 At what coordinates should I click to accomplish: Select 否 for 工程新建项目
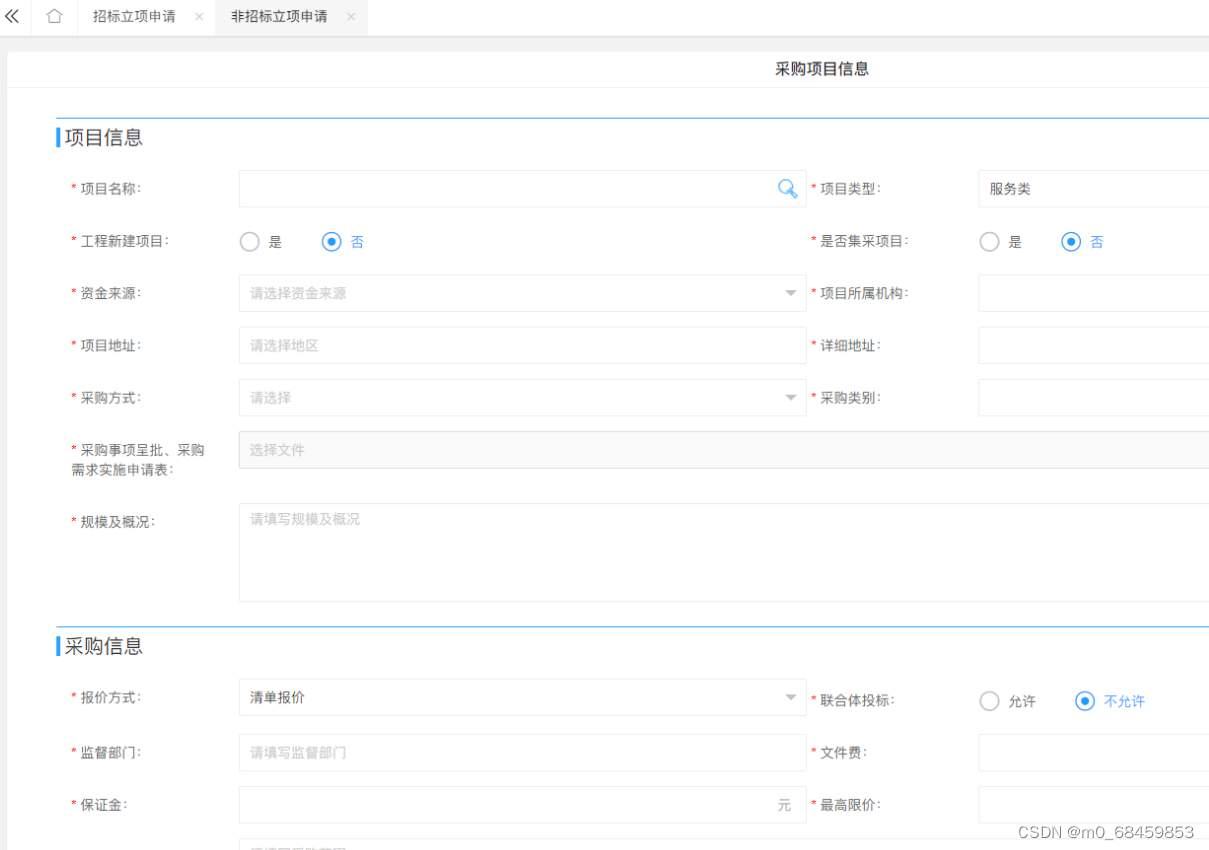pos(331,241)
